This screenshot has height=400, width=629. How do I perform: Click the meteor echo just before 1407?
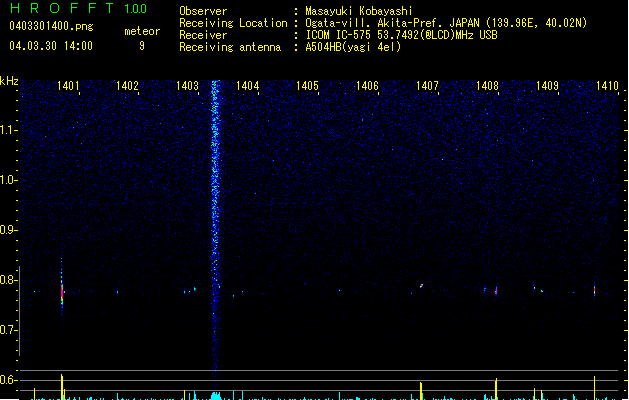point(421,286)
